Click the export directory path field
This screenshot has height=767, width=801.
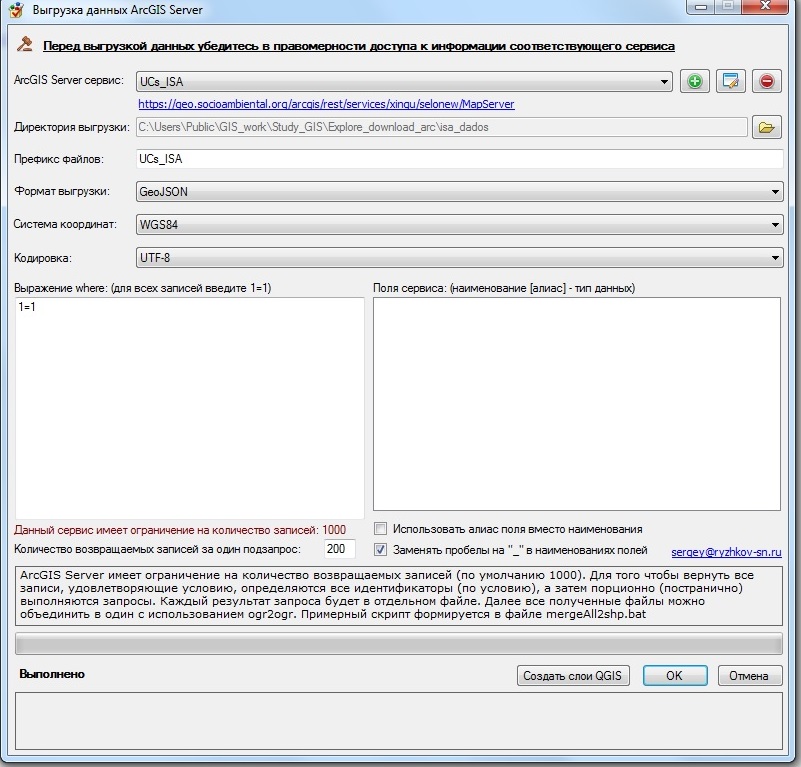(441, 127)
